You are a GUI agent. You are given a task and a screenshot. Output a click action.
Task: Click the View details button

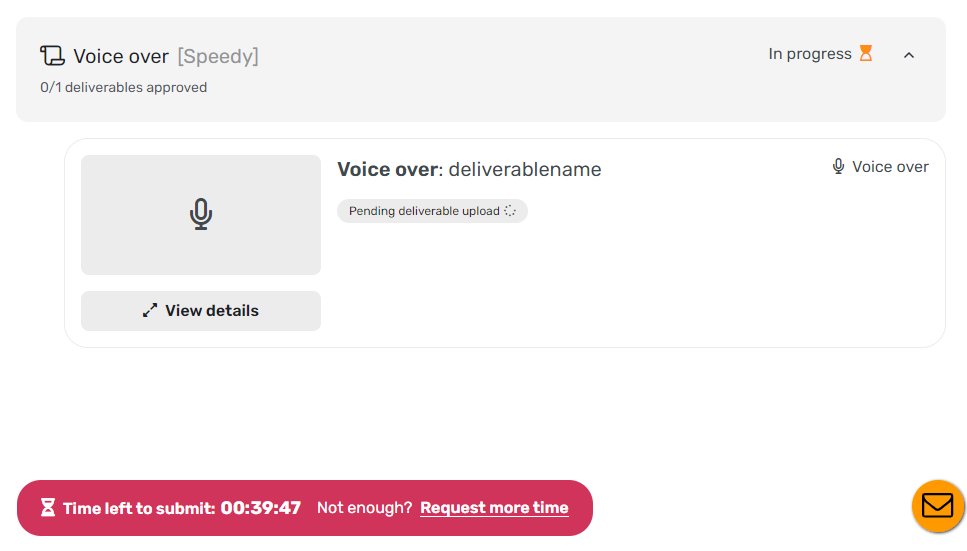201,311
